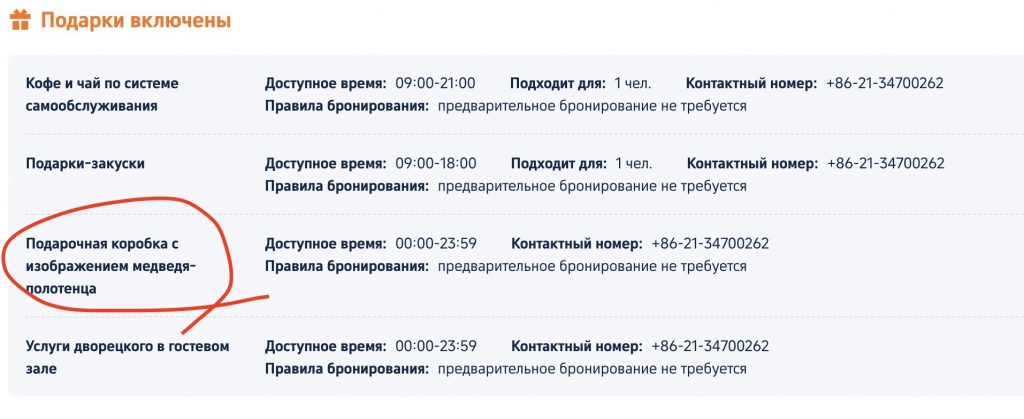Click booking rules text in the butler row

pos(592,369)
